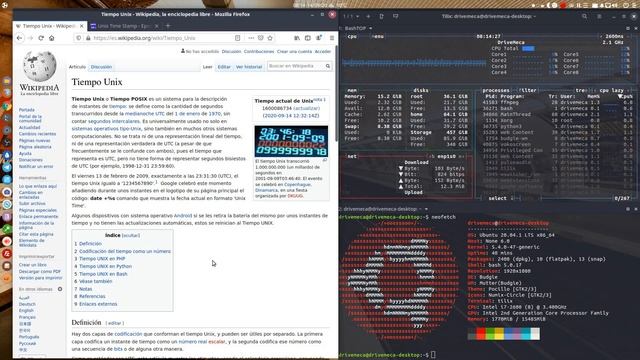Open Portada in sidebar
The height and width of the screenshot is (360, 640).
tap(27, 110)
